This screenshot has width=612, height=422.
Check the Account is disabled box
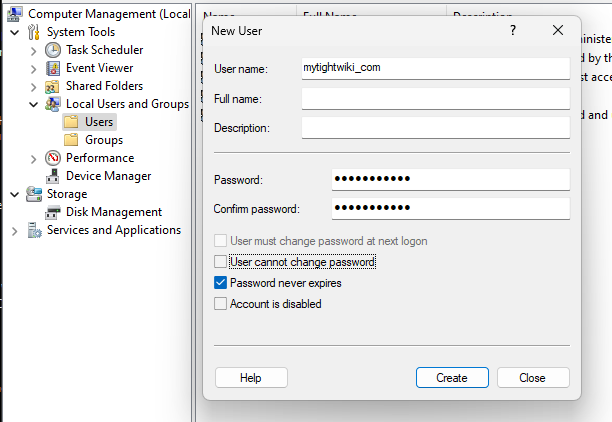[x=221, y=304]
